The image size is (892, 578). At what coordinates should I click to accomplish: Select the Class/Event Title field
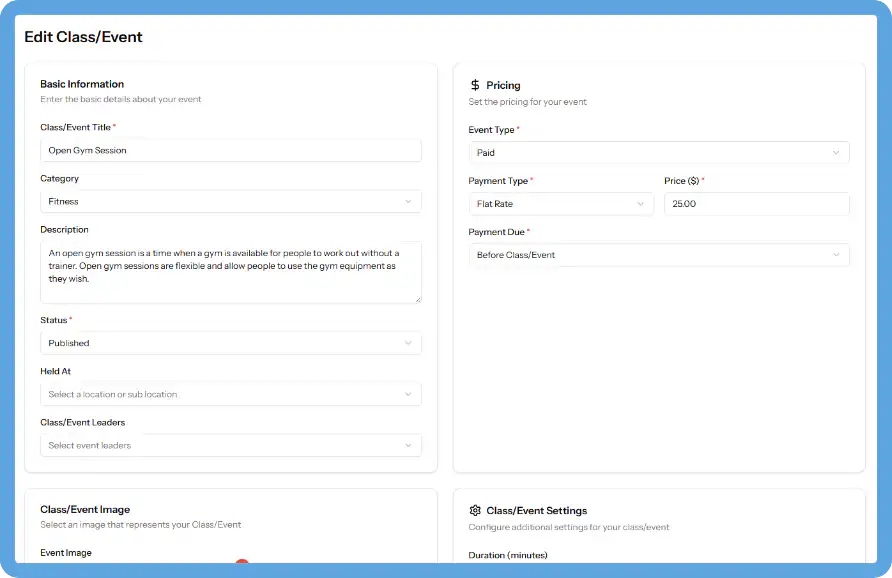coord(230,150)
